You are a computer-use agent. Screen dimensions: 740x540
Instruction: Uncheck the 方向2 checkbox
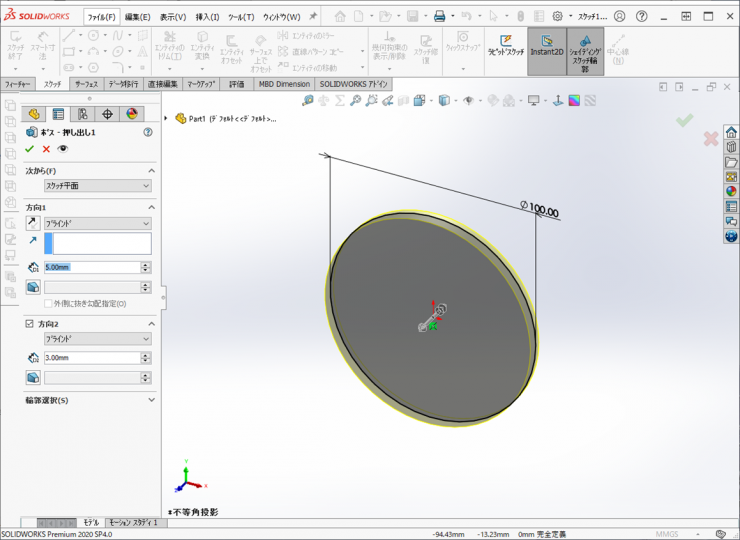pos(29,324)
